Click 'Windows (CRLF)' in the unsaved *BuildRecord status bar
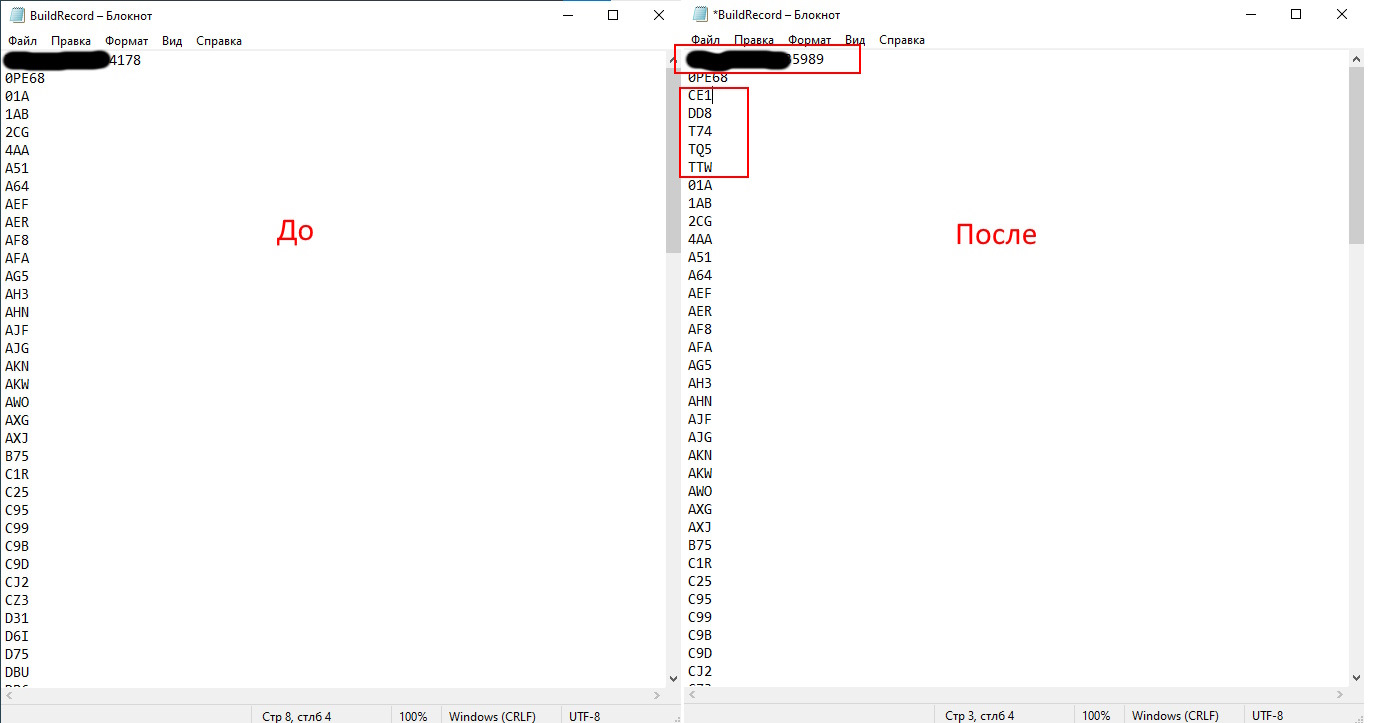Viewport: 1373px width, 723px height. pos(1175,715)
